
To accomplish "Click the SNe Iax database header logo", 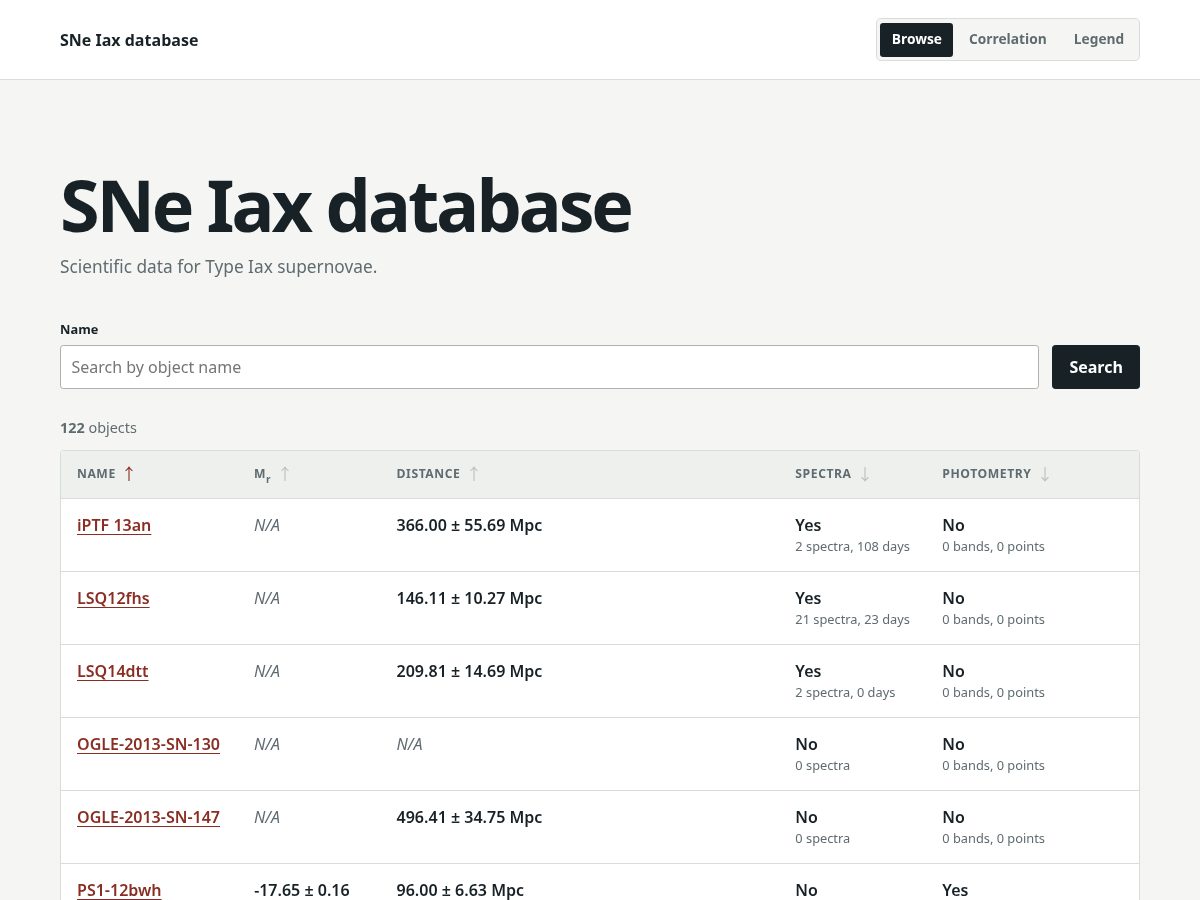I will [129, 40].
